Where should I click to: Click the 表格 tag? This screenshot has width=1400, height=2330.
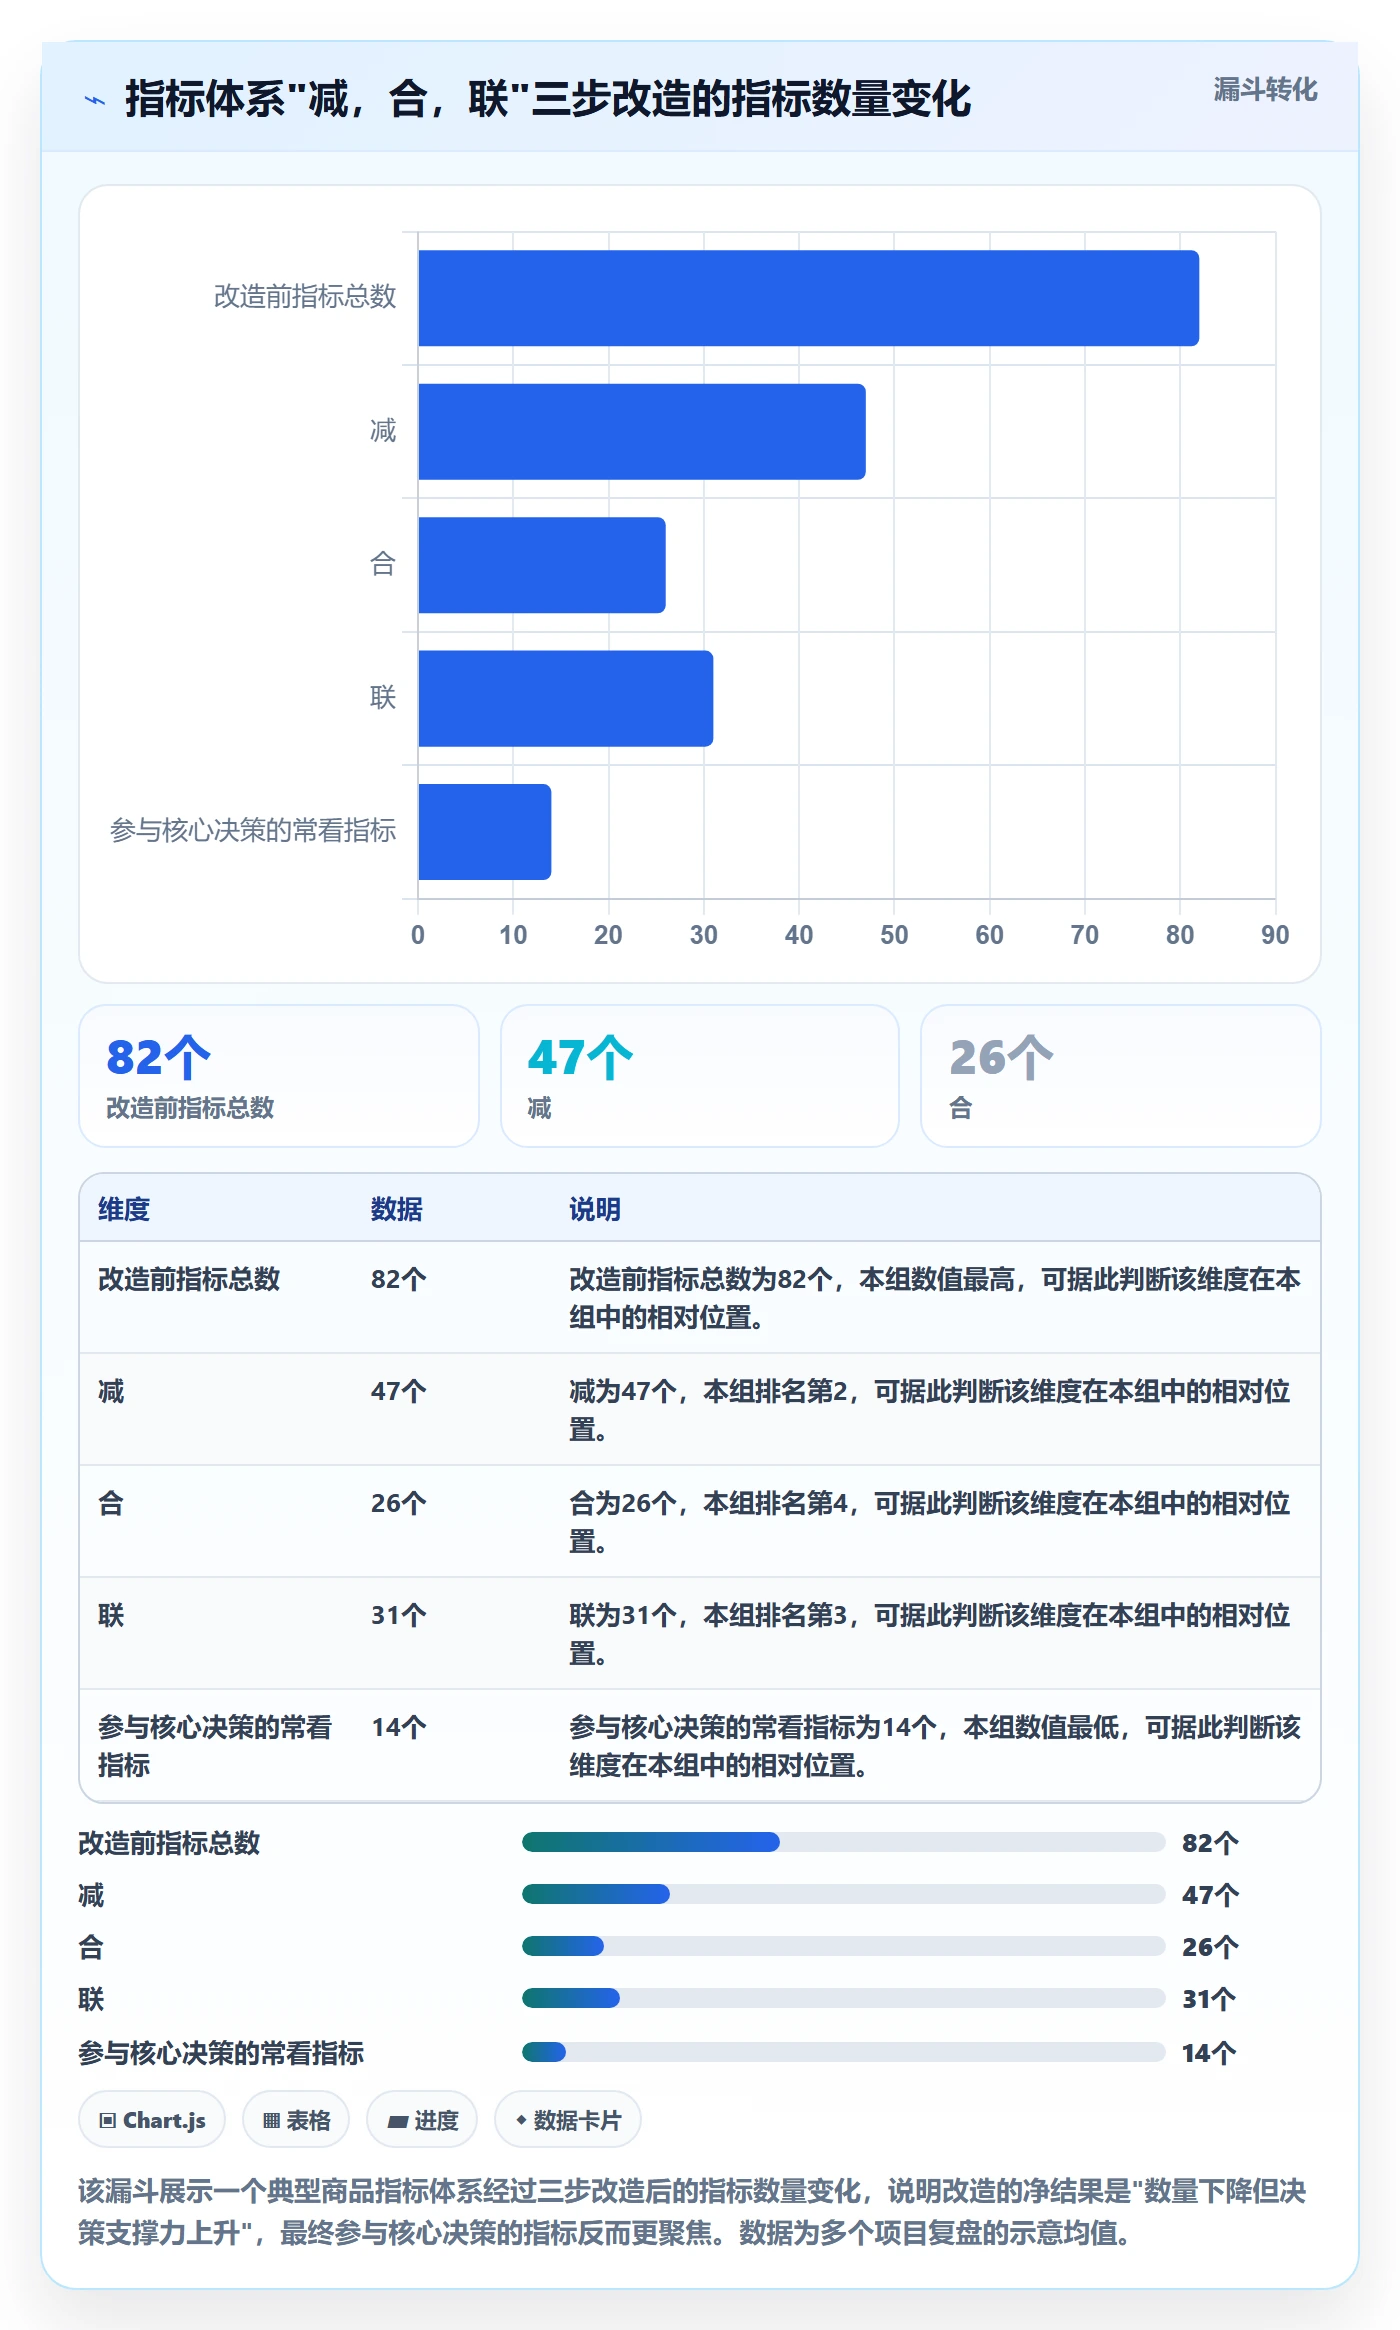[296, 2119]
